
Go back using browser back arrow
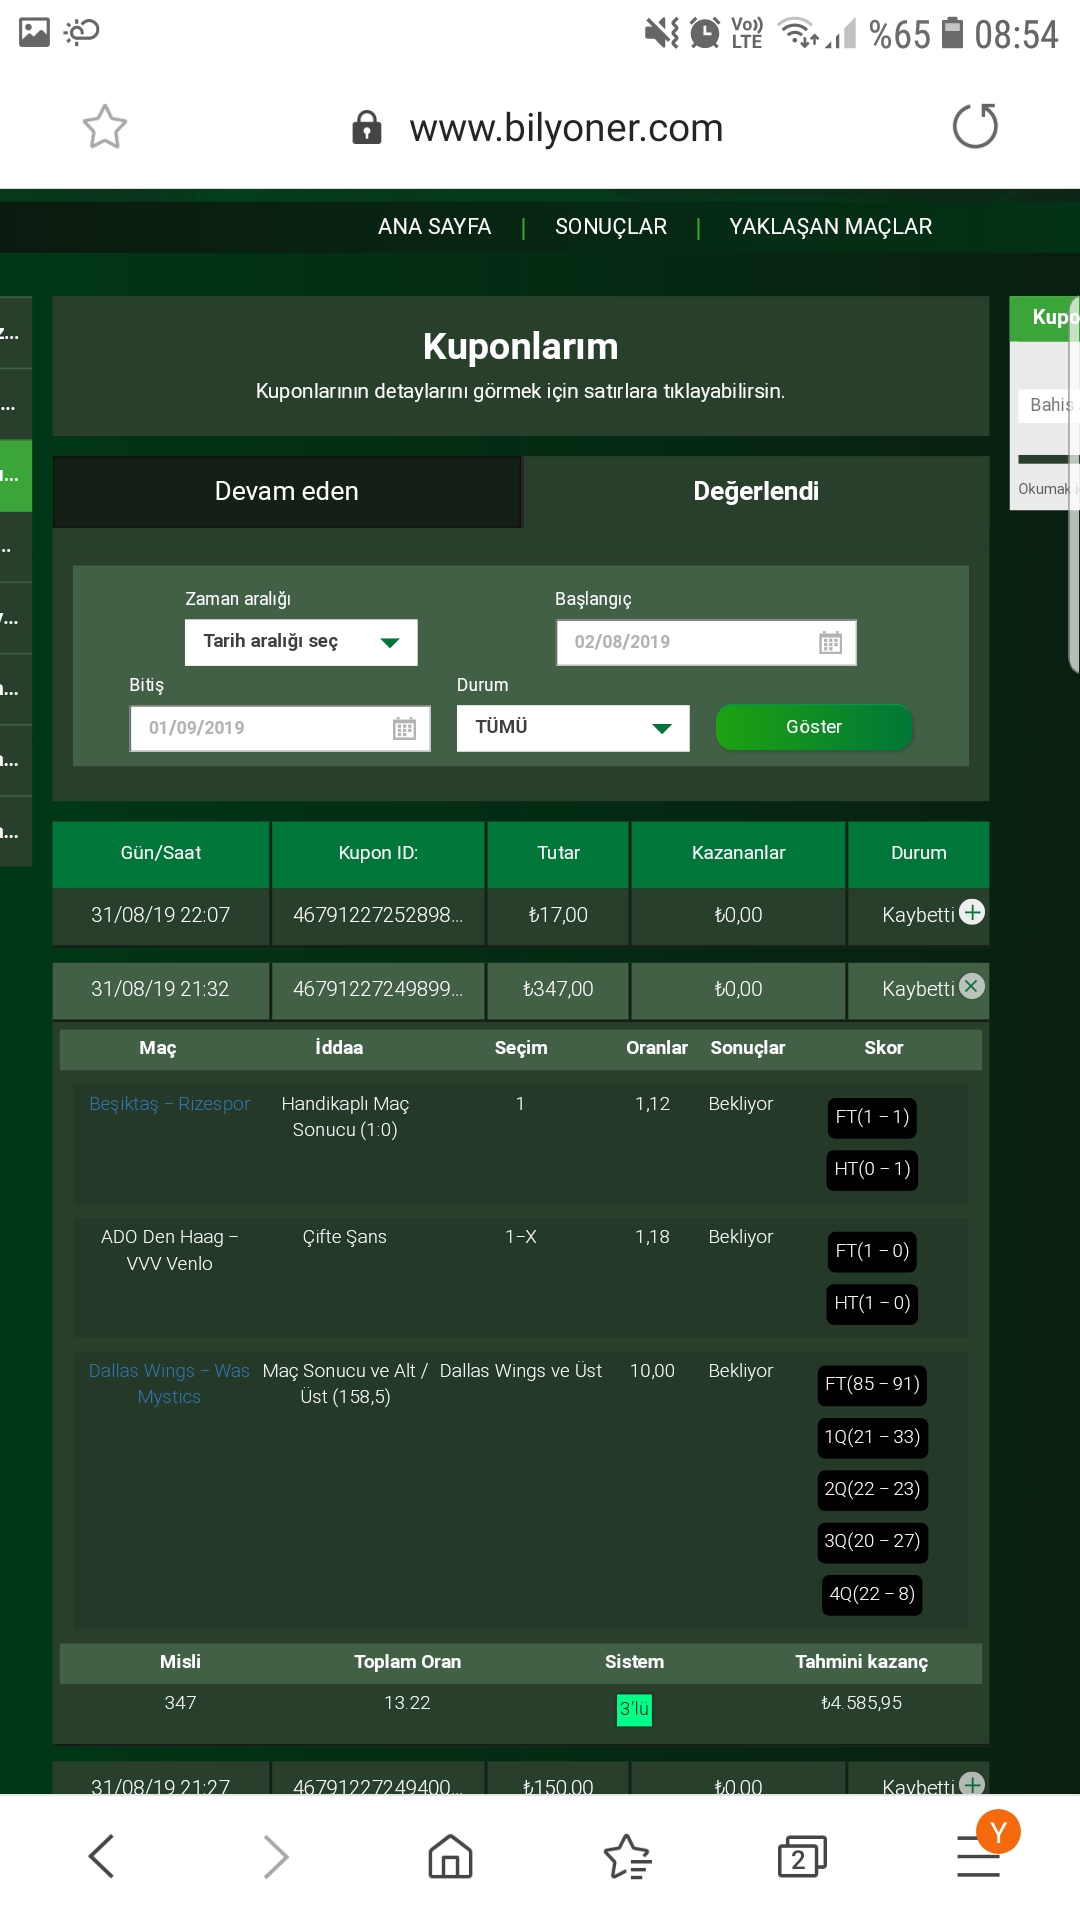click(102, 1857)
